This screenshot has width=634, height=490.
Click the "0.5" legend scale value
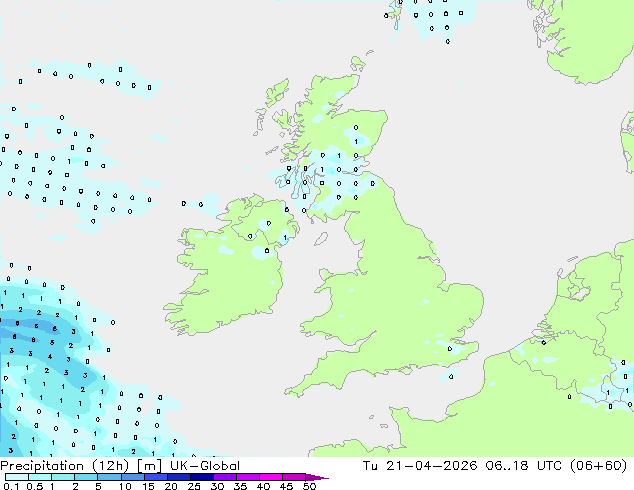click(35, 486)
